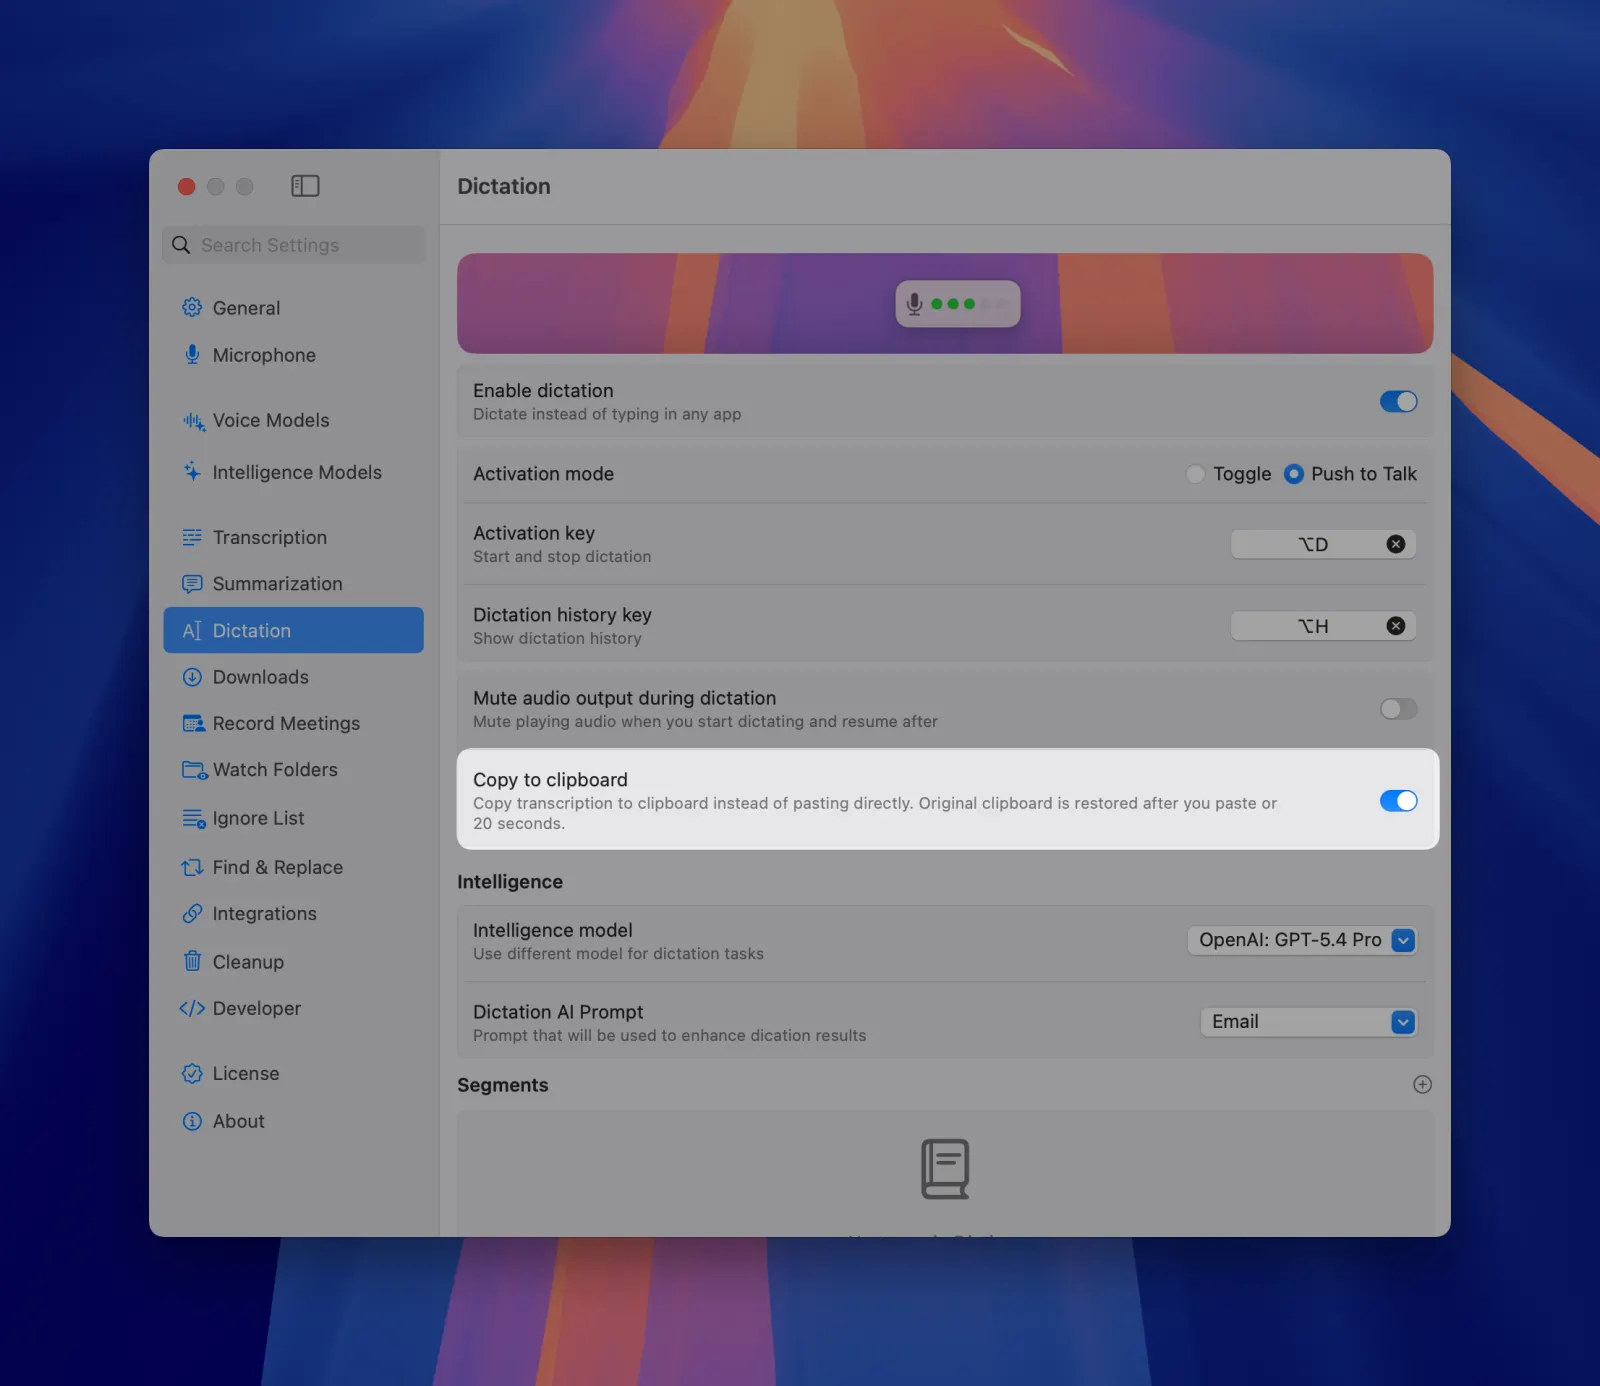
Task: Click the Search Settings field
Action: [x=294, y=245]
